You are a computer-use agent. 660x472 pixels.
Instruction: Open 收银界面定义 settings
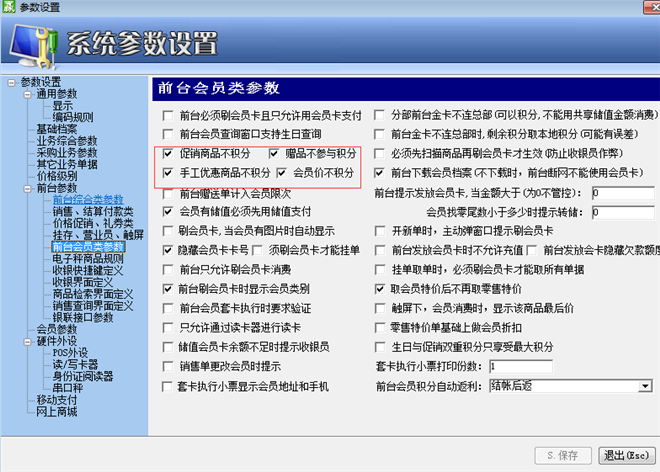click(x=83, y=282)
